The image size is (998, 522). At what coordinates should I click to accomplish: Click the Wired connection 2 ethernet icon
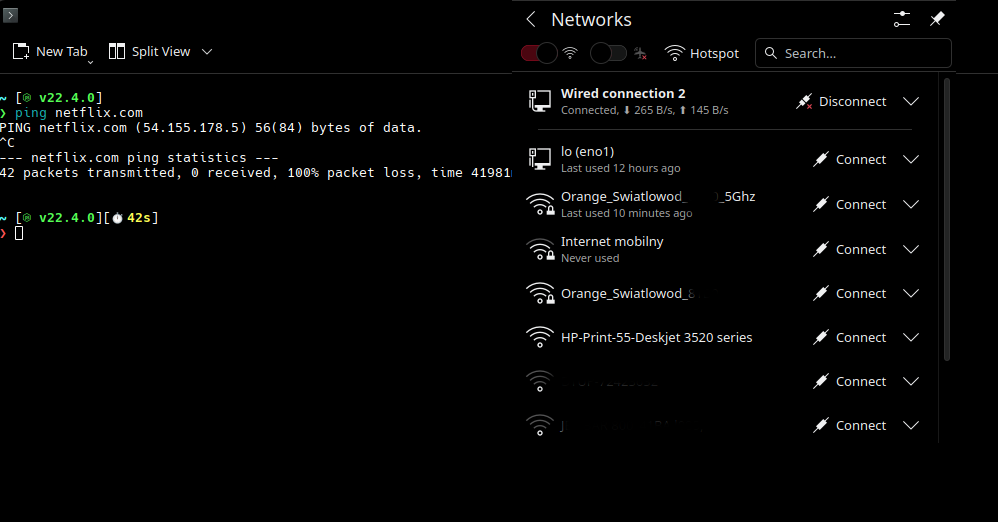[x=540, y=101]
